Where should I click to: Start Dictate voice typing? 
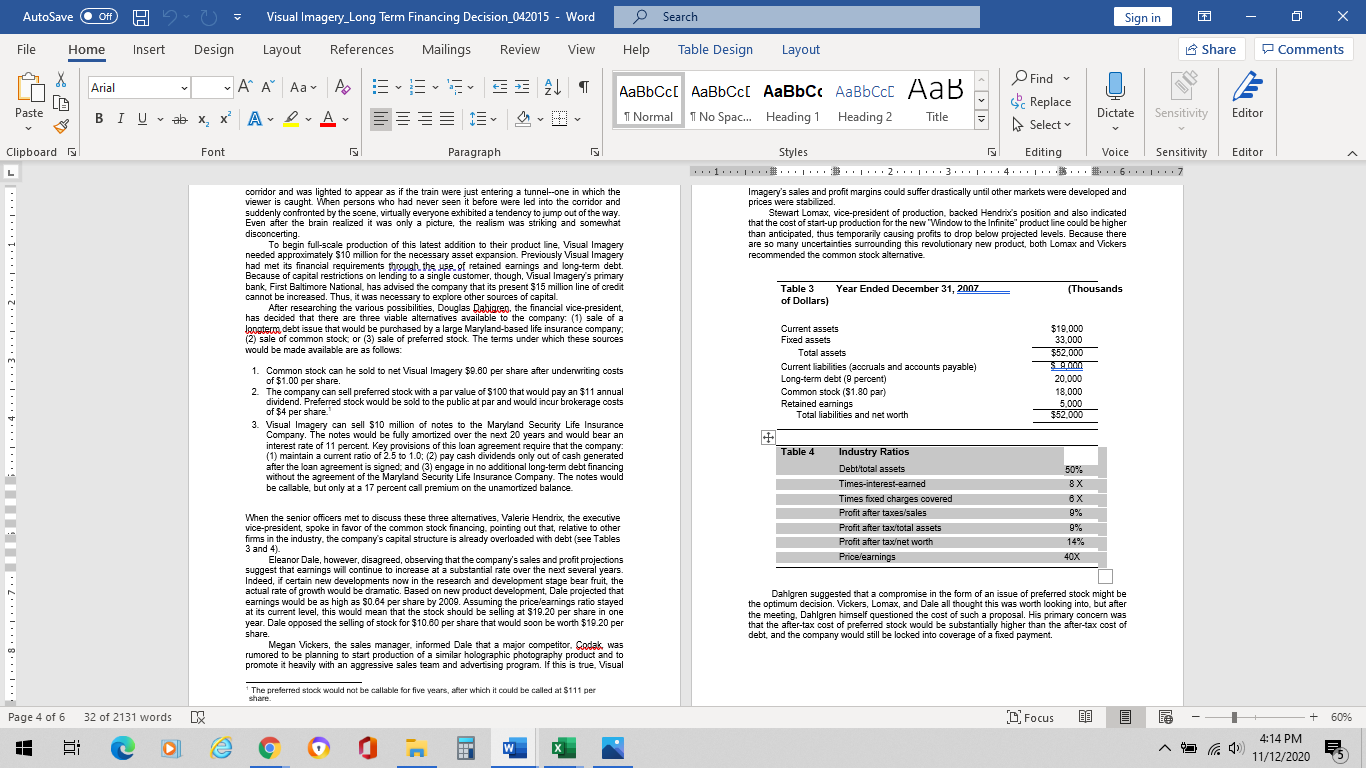1115,100
